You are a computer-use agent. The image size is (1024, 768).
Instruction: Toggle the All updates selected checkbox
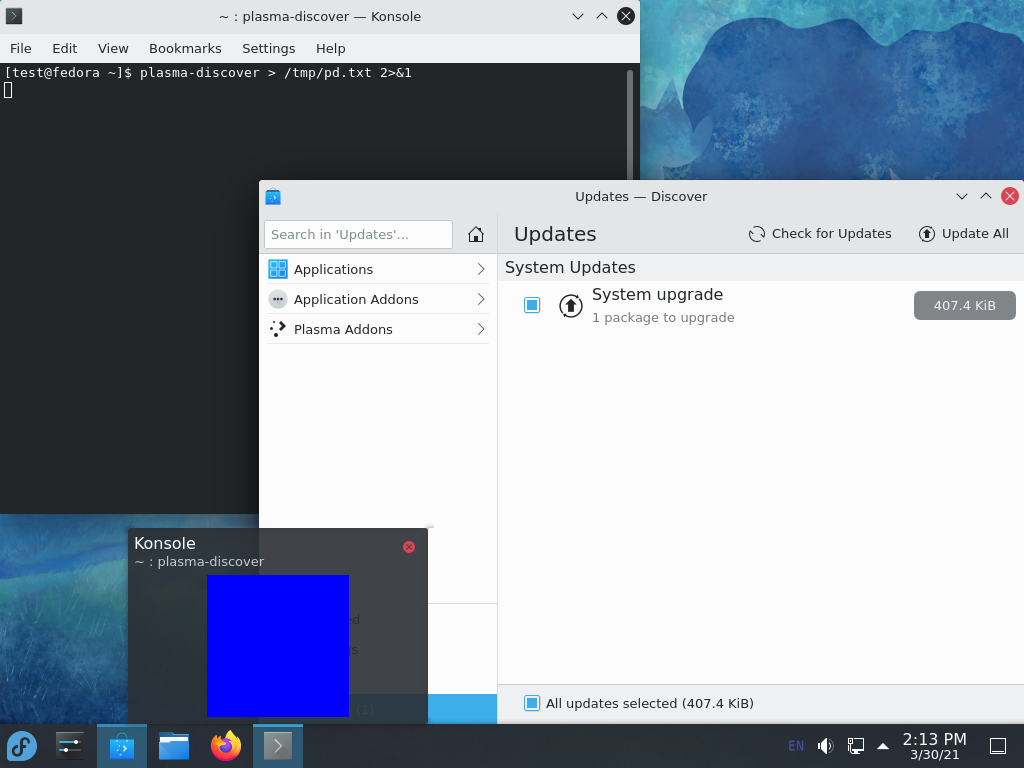(532, 703)
